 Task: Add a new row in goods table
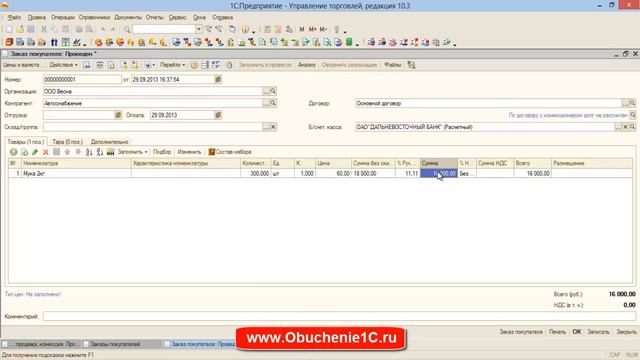tap(13, 152)
